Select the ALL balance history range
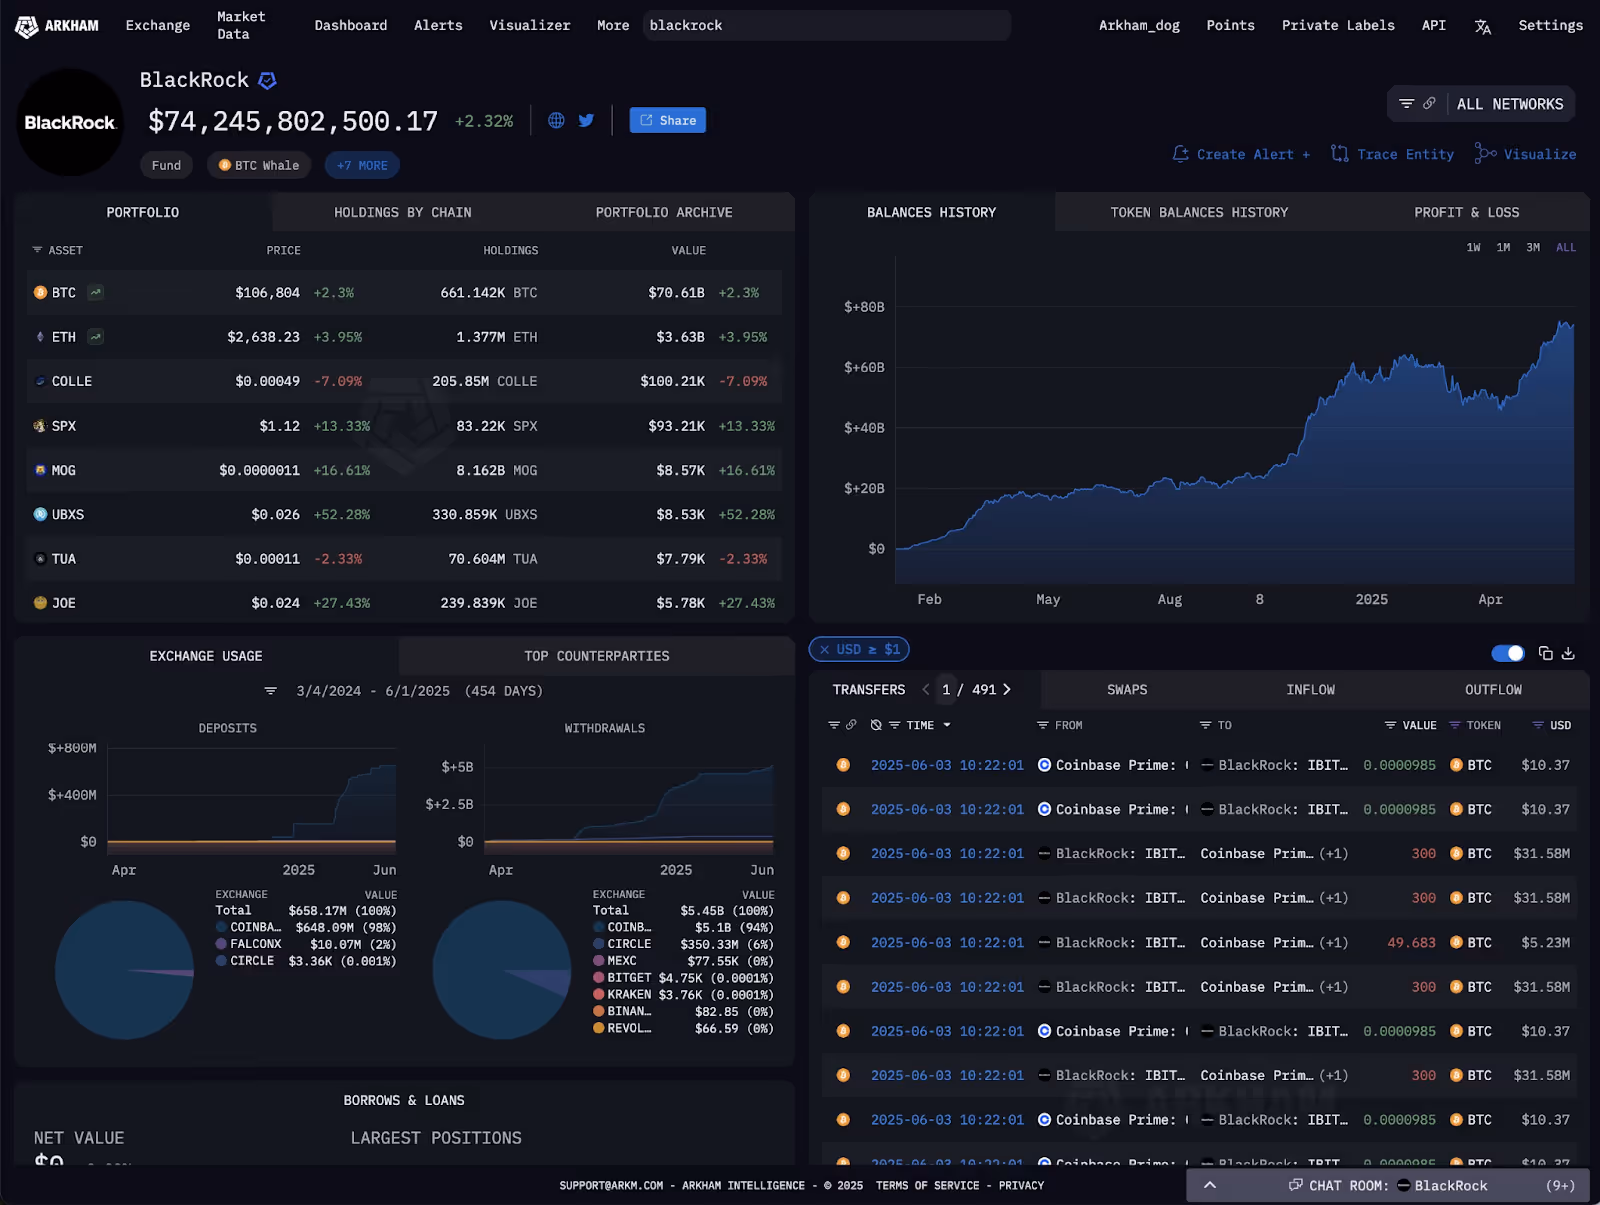The height and width of the screenshot is (1205, 1600). pos(1566,247)
